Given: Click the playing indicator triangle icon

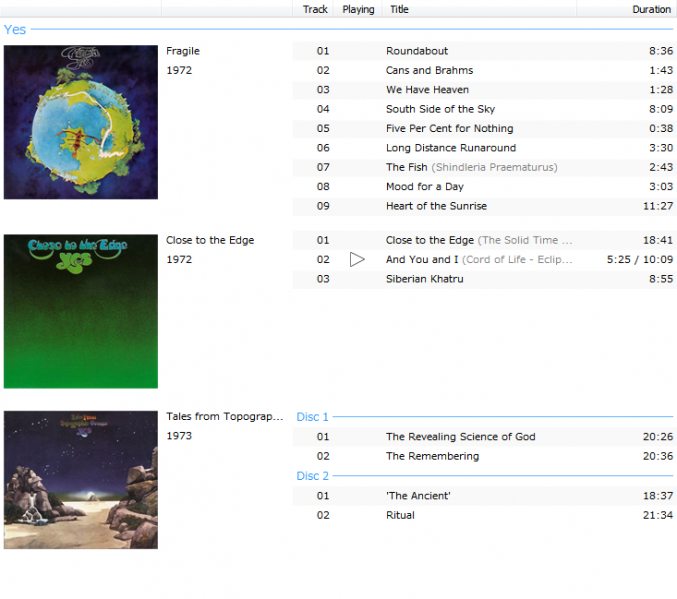Looking at the screenshot, I should pos(357,260).
